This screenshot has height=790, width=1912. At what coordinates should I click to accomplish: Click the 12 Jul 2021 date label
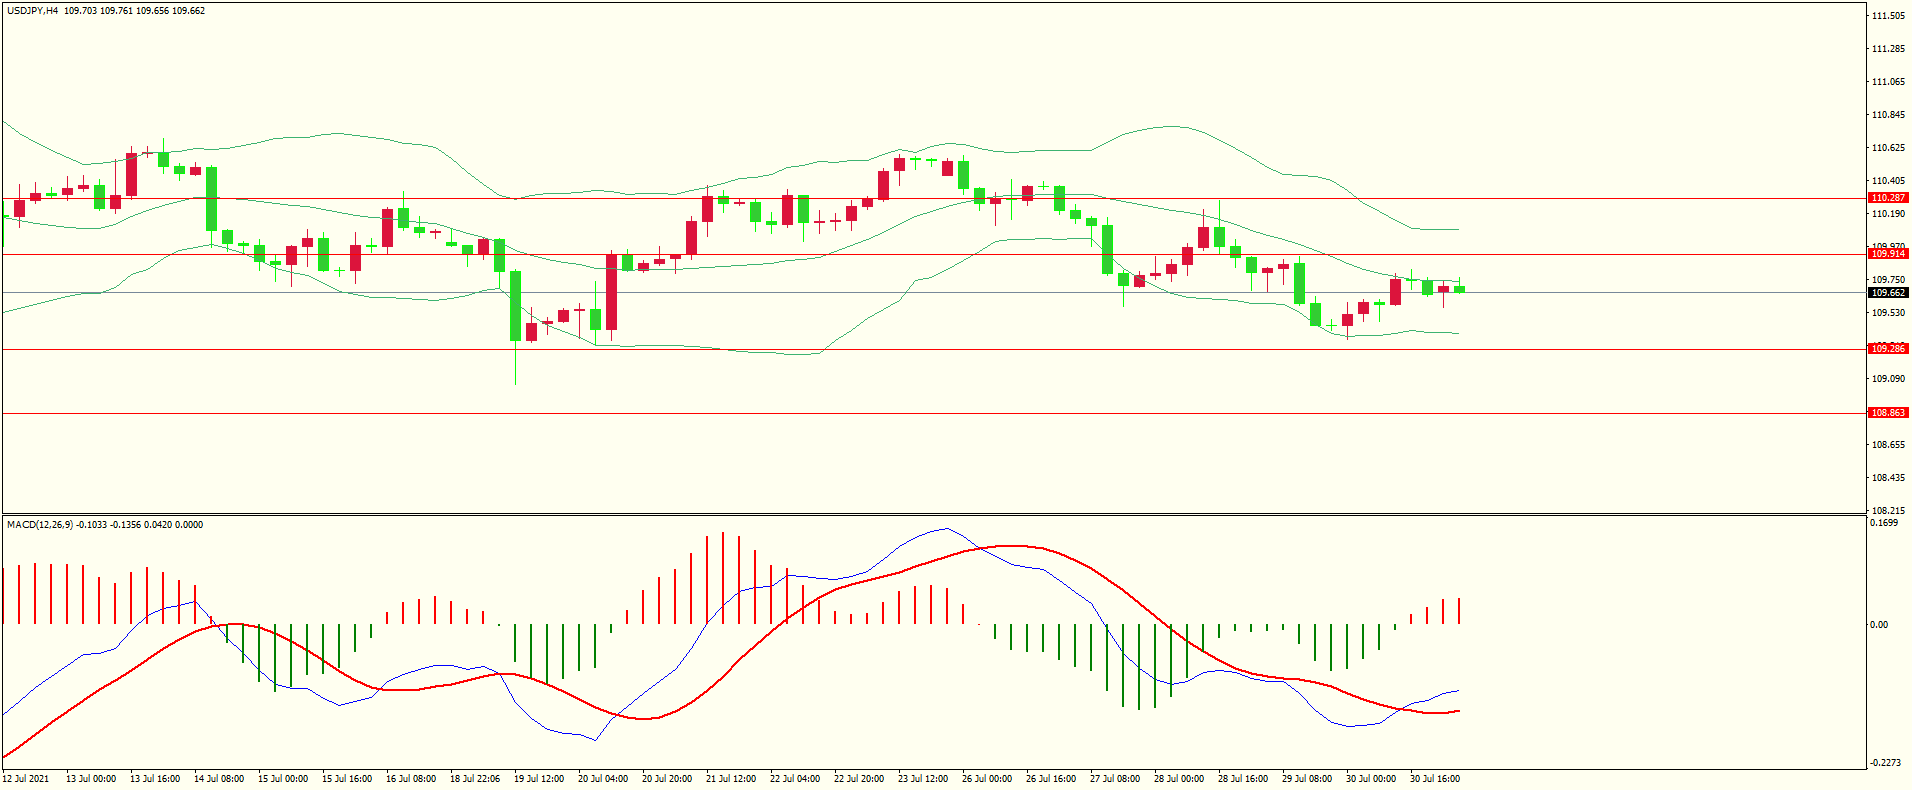(x=26, y=779)
